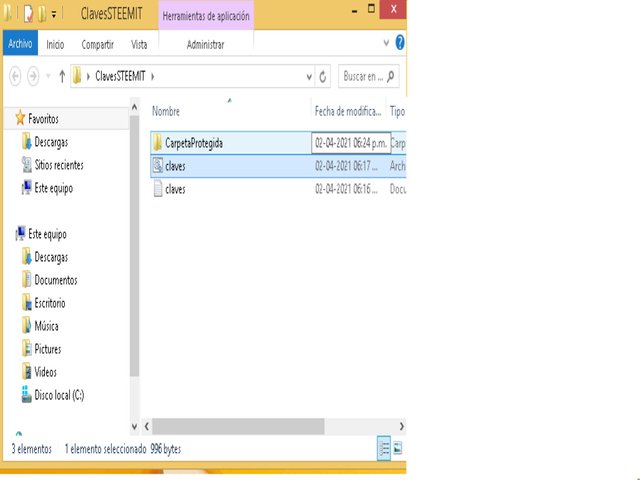Image resolution: width=640 pixels, height=480 pixels.
Task: Open Este equipo under Favoritos
Action: click(x=53, y=189)
